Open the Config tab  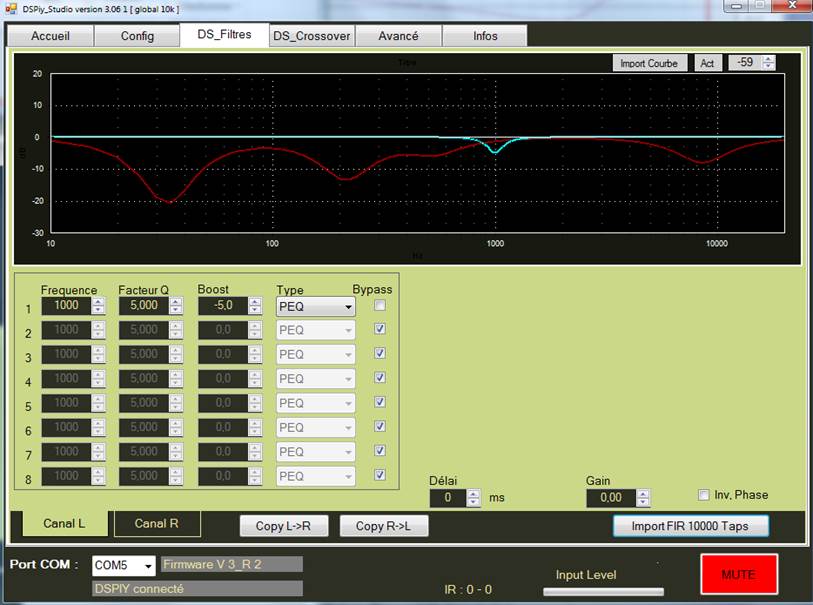pyautogui.click(x=137, y=36)
